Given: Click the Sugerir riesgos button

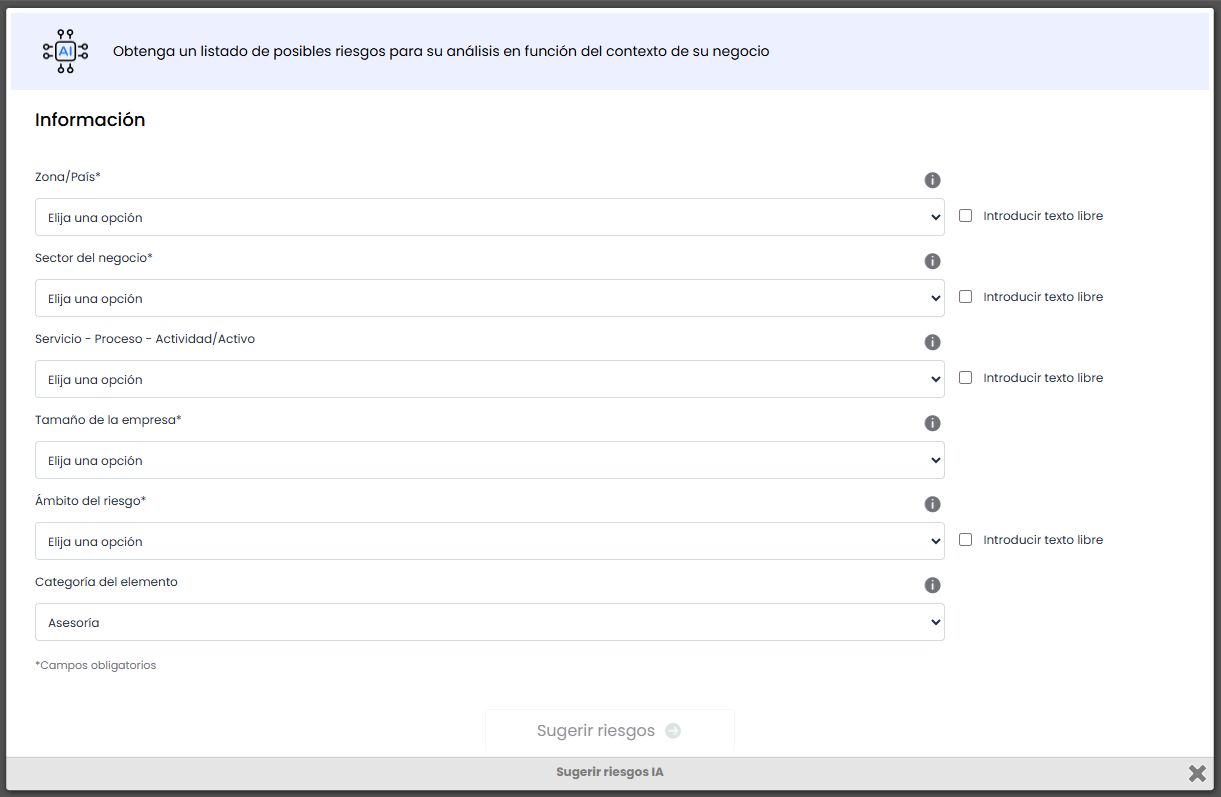Looking at the screenshot, I should [609, 730].
